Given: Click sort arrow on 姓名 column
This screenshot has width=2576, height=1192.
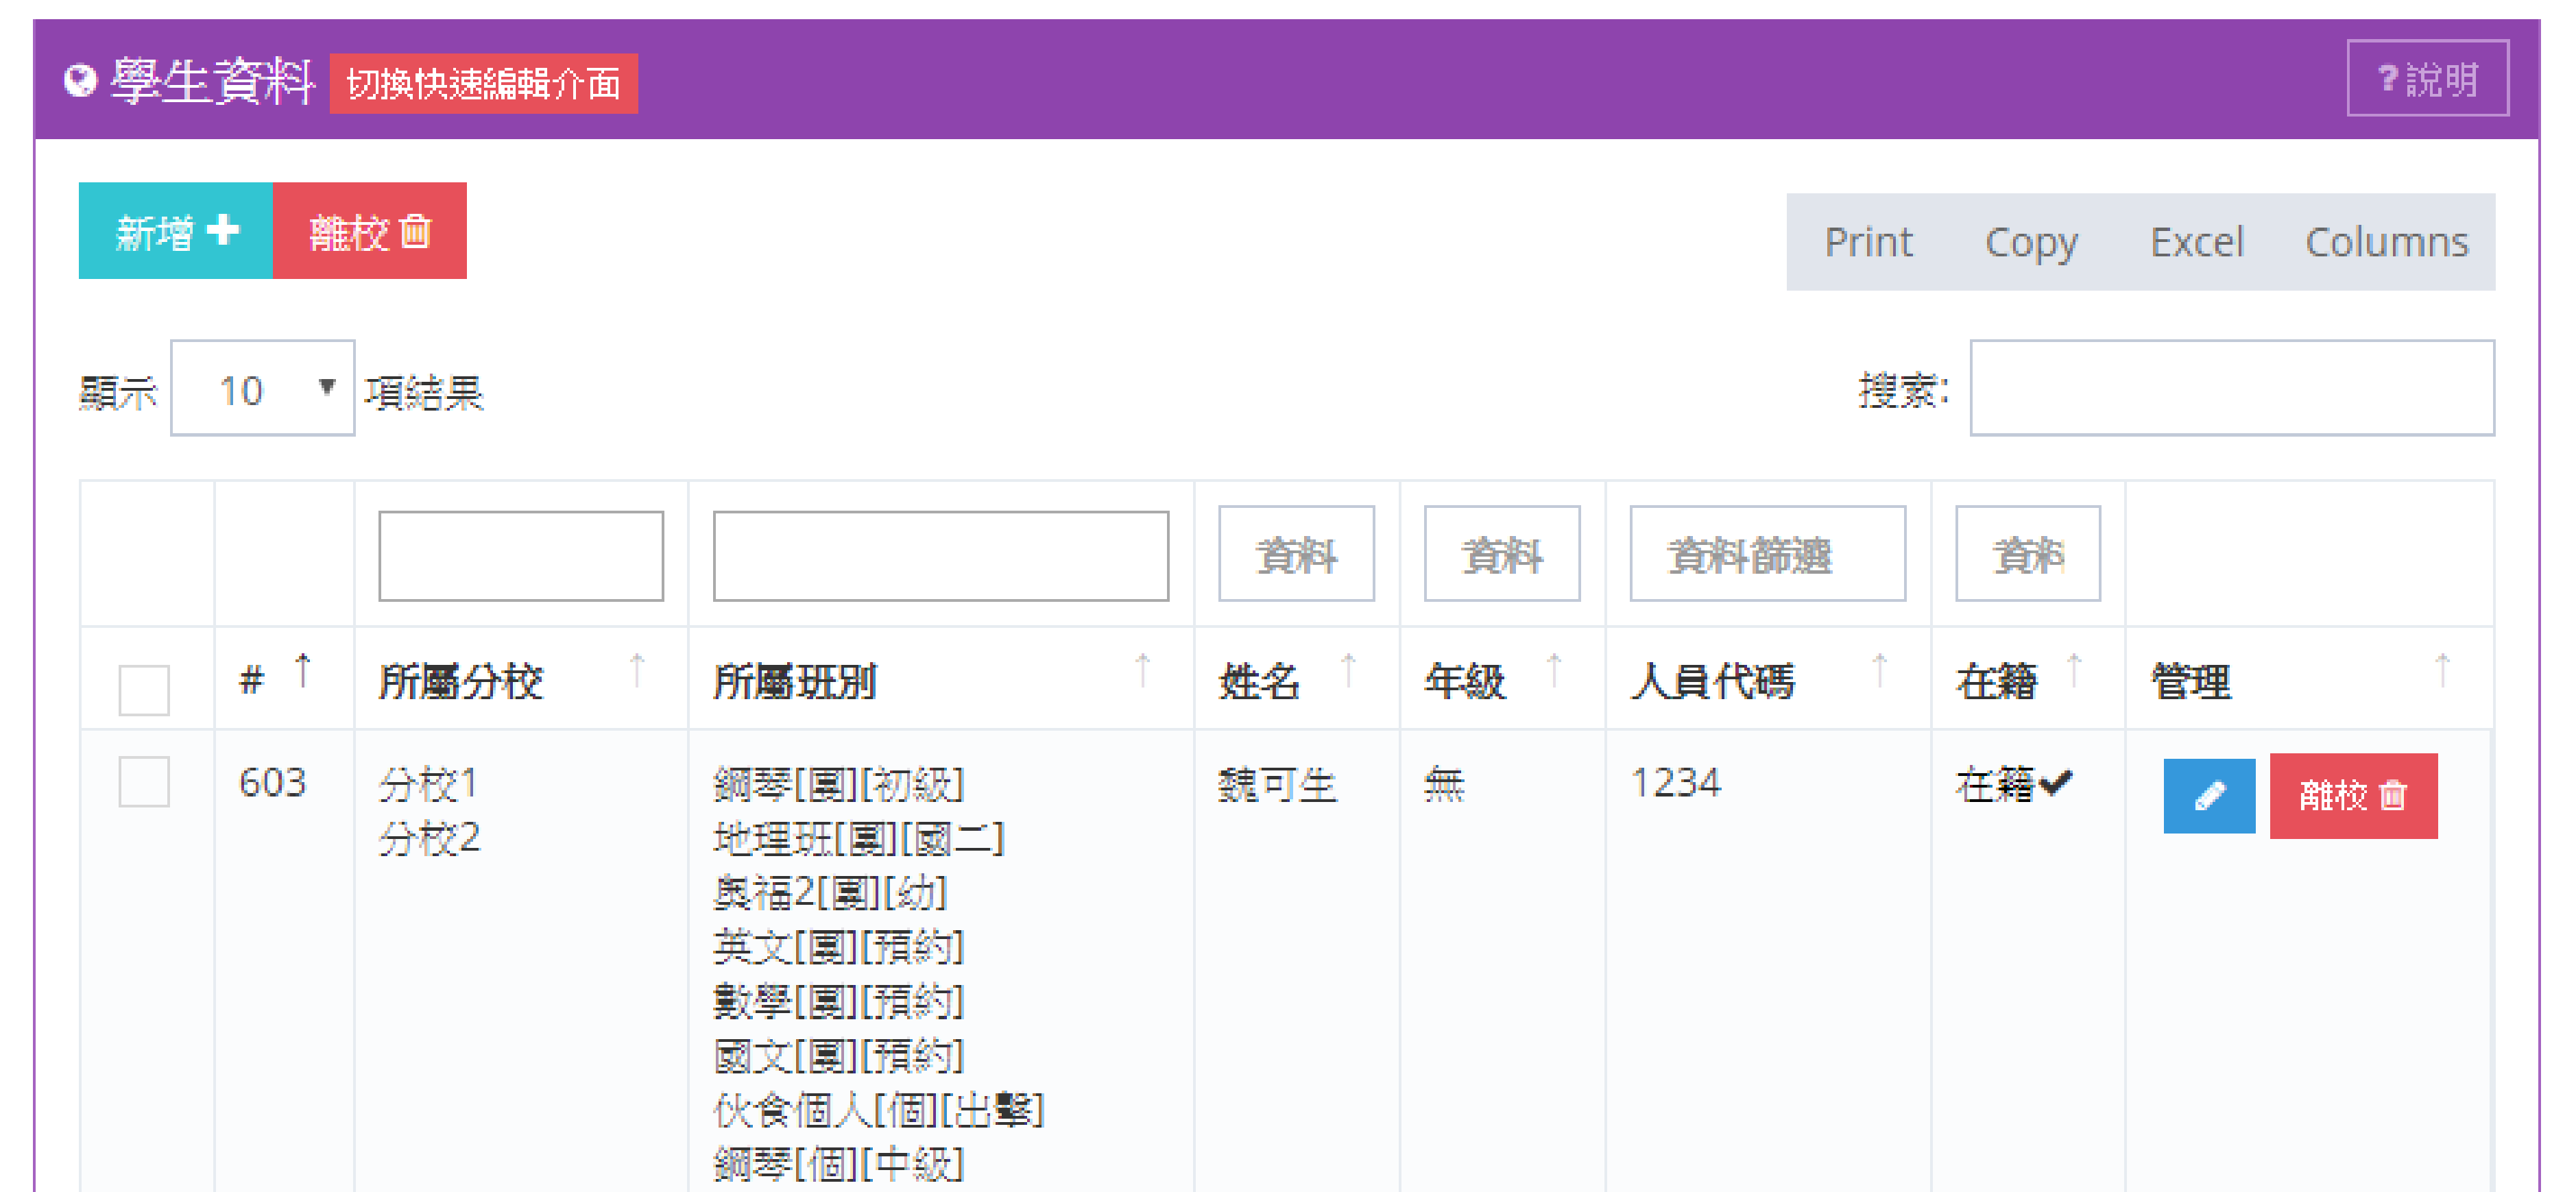Looking at the screenshot, I should [x=1348, y=670].
